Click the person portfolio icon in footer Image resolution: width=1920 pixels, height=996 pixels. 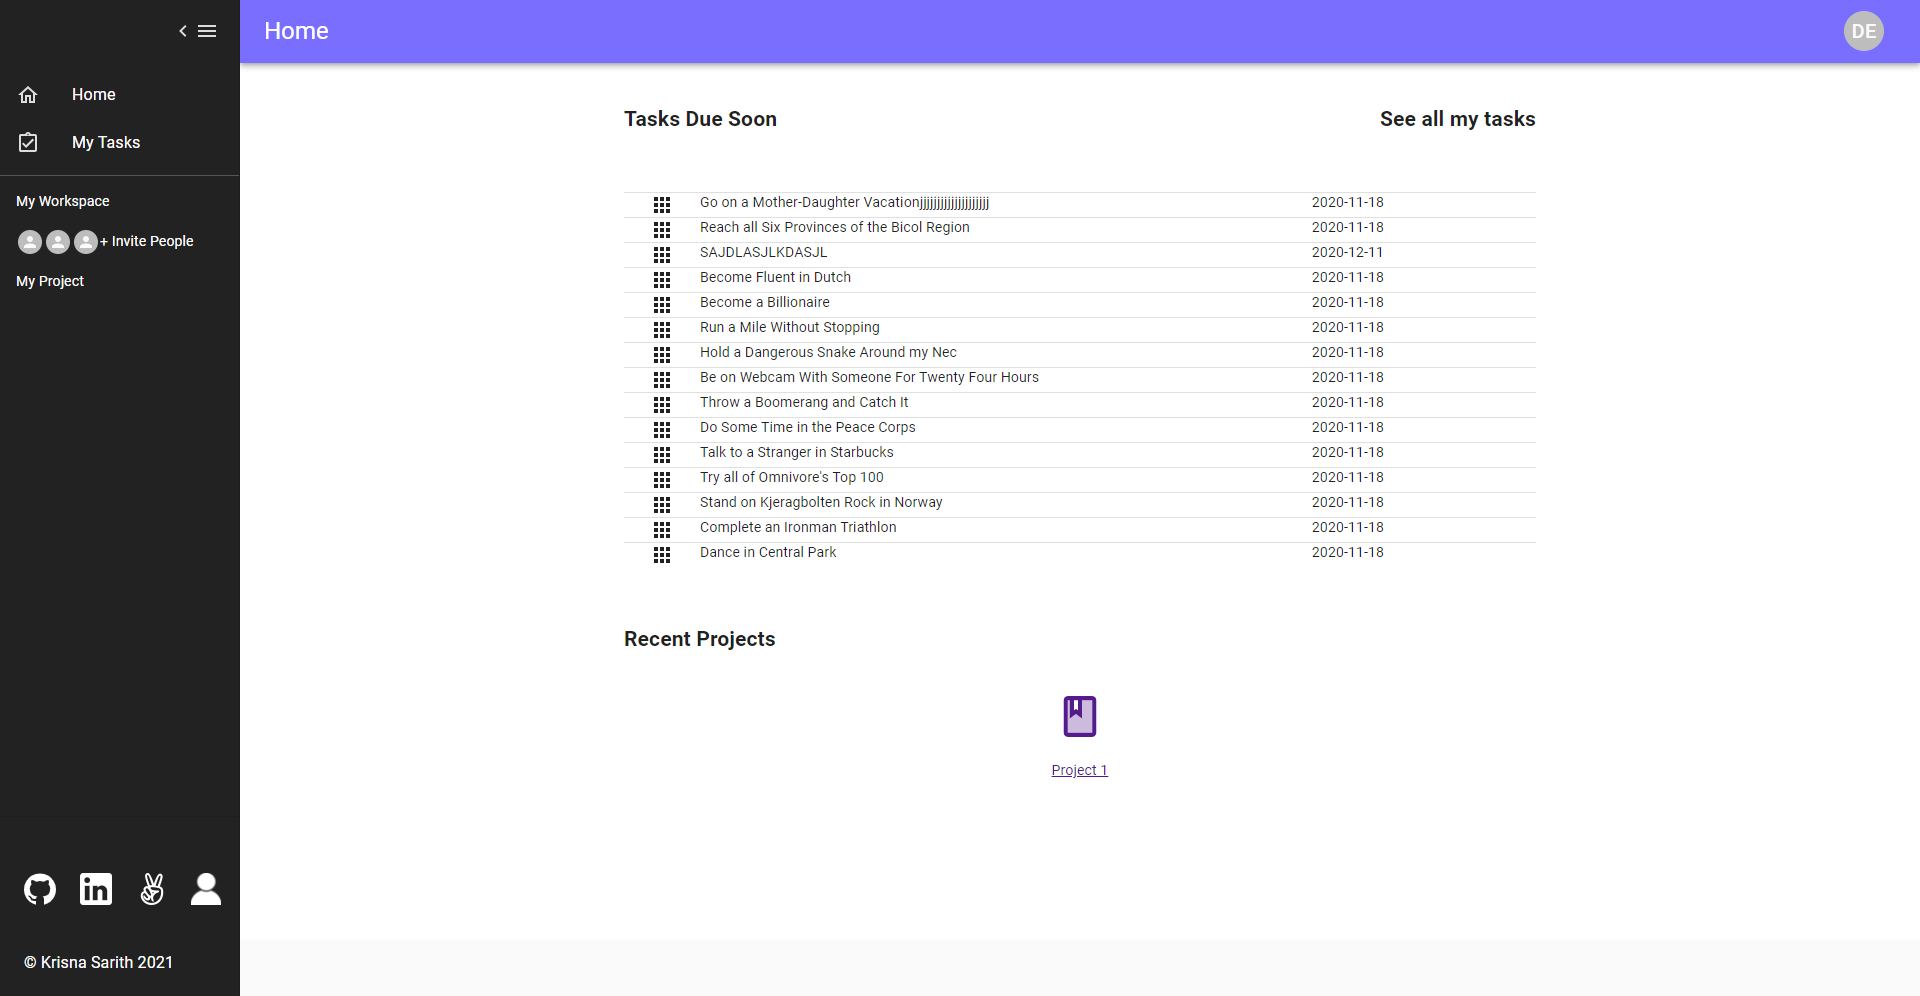206,889
